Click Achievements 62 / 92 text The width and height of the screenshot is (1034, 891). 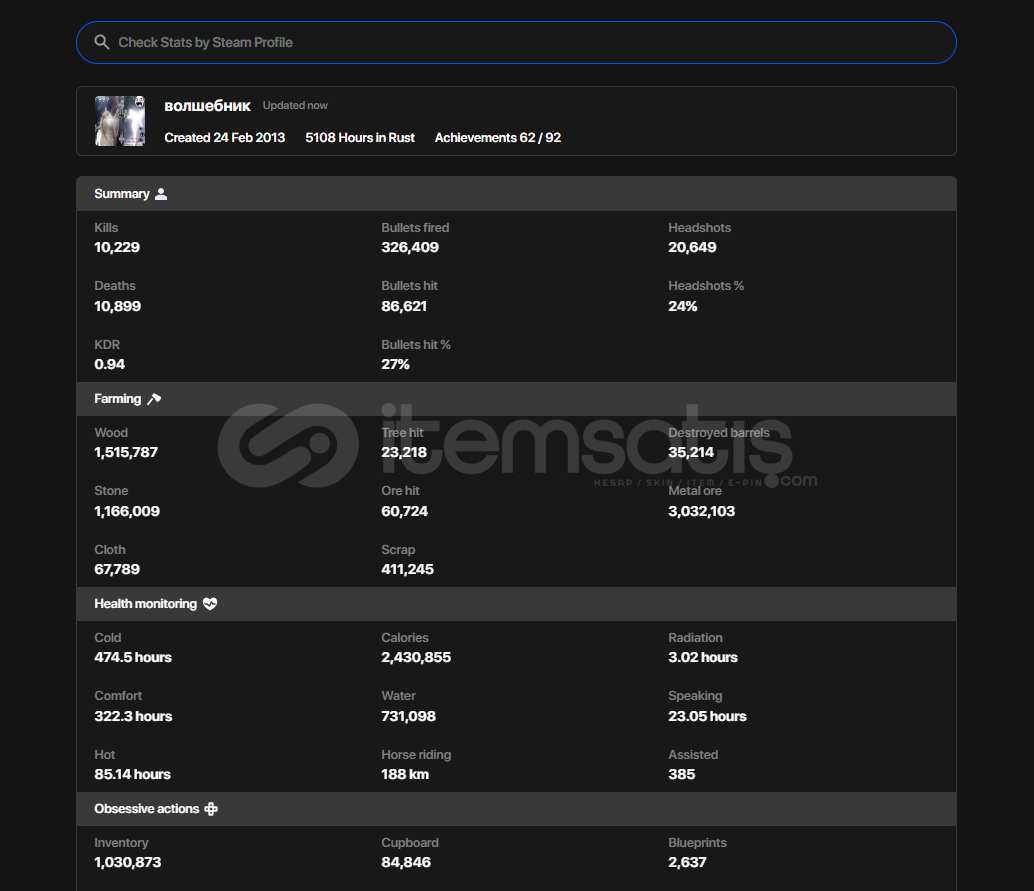coord(497,138)
